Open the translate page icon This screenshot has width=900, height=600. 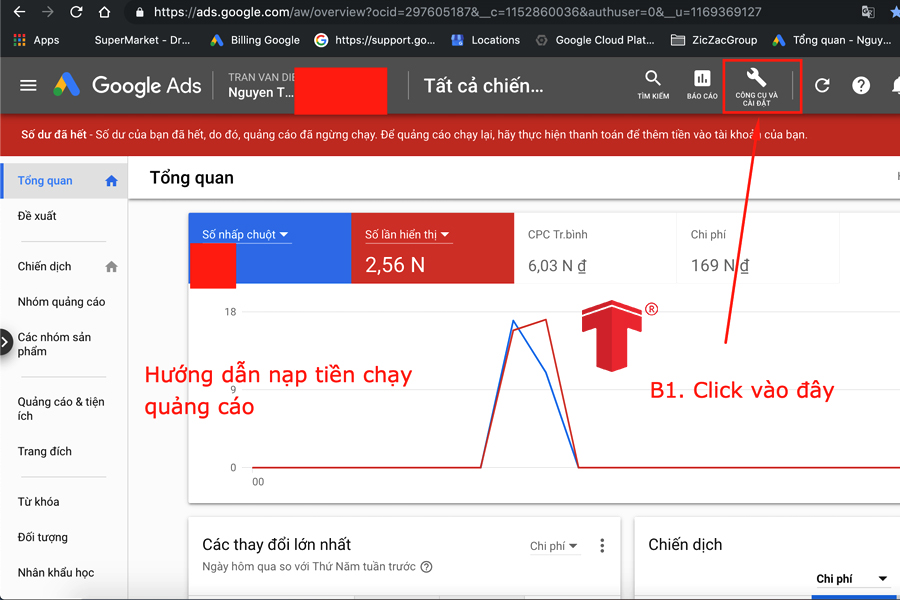tap(868, 12)
